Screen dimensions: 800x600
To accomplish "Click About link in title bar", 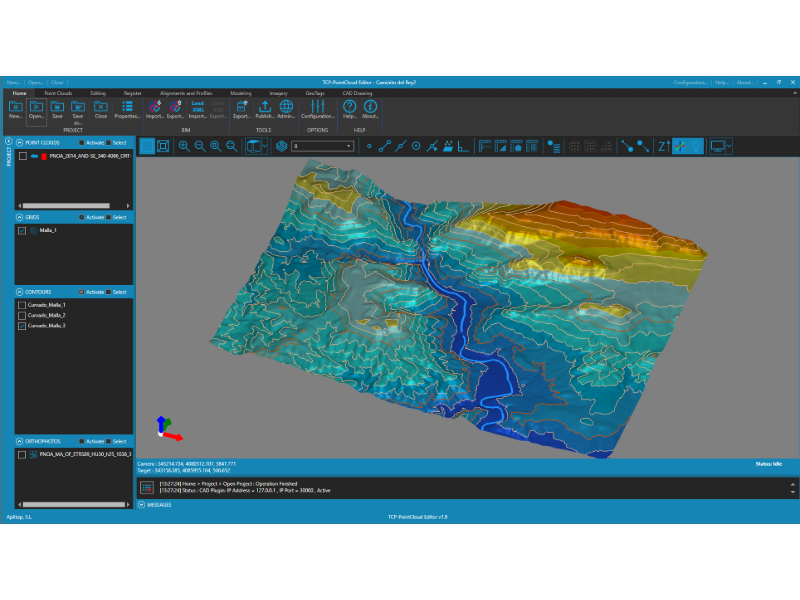I will (x=745, y=82).
